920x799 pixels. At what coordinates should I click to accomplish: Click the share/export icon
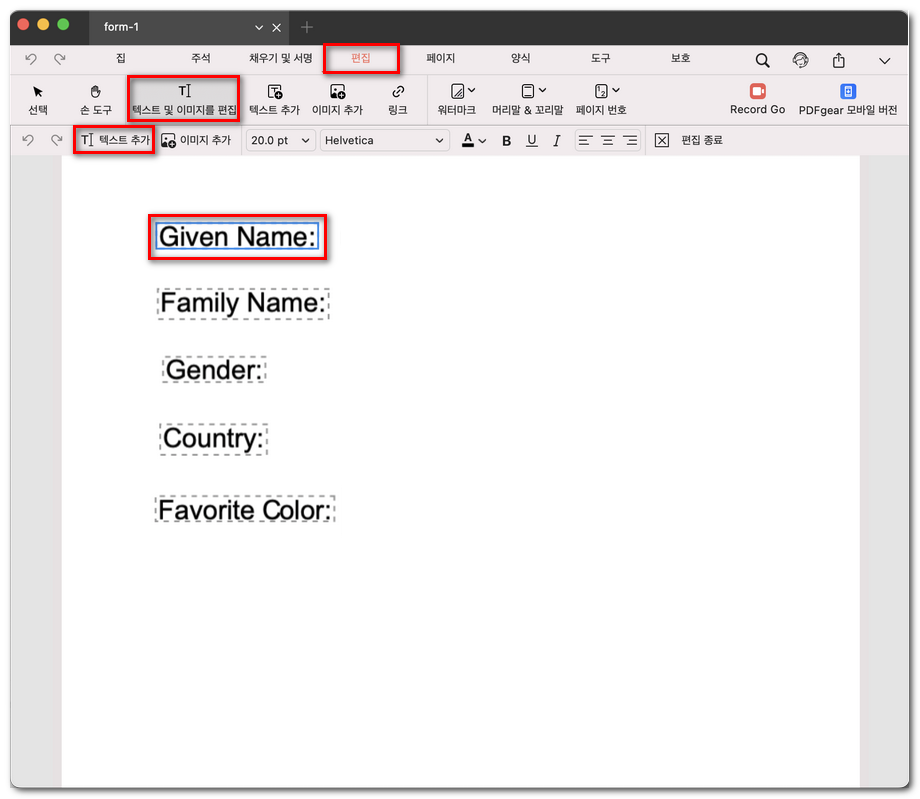[839, 60]
